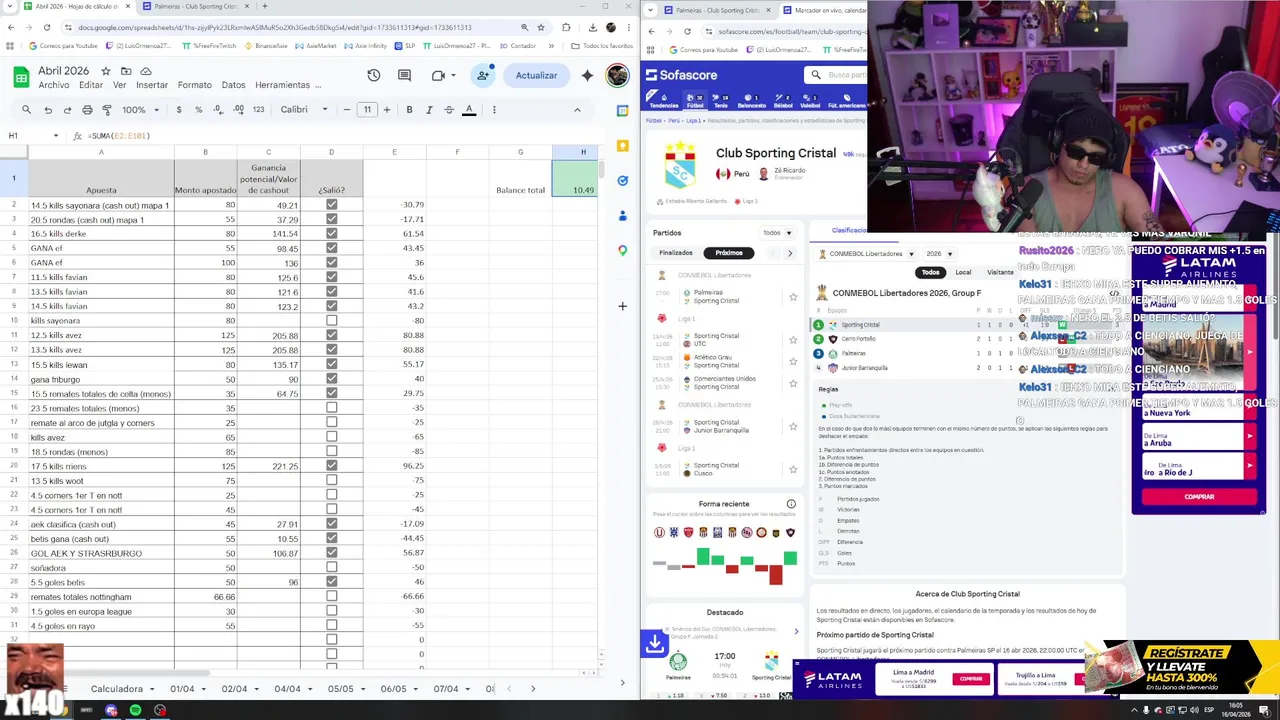Open the name box H1 dropdown
This screenshot has width=1280, height=720.
pos(56,136)
